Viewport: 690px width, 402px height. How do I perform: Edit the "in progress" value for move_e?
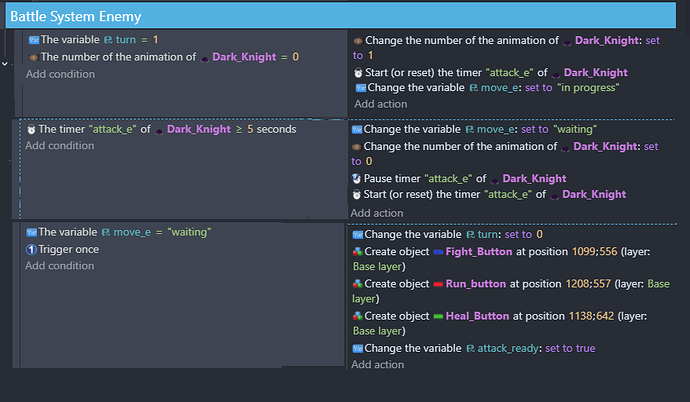point(589,88)
